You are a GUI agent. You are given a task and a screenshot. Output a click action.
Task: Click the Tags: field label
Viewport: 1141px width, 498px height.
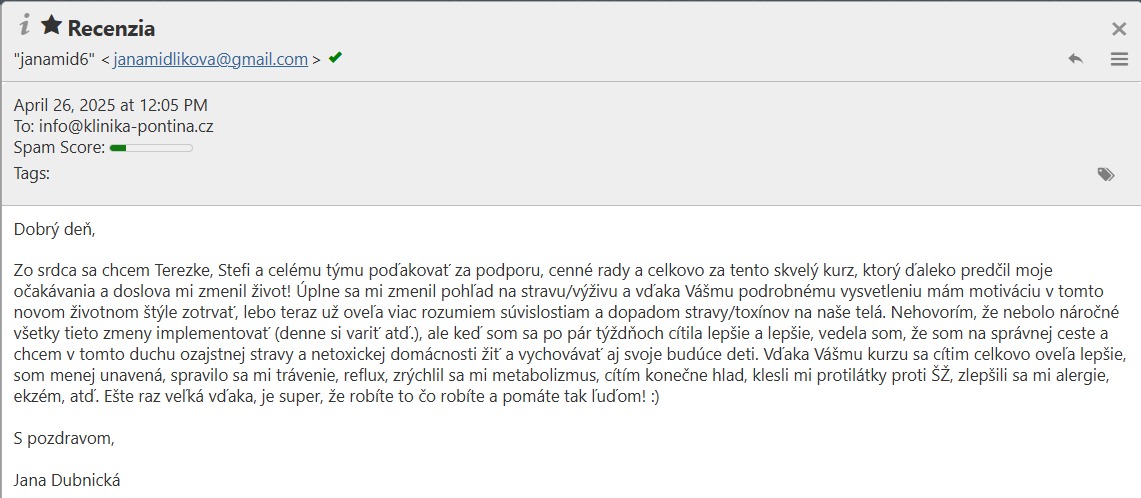pos(32,174)
